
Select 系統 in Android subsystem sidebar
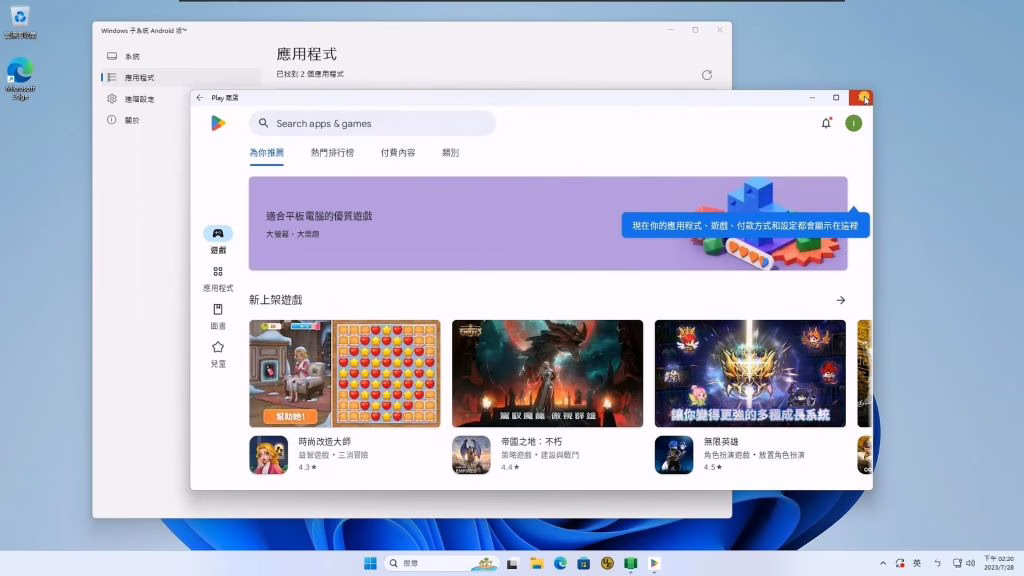pyautogui.click(x=181, y=56)
